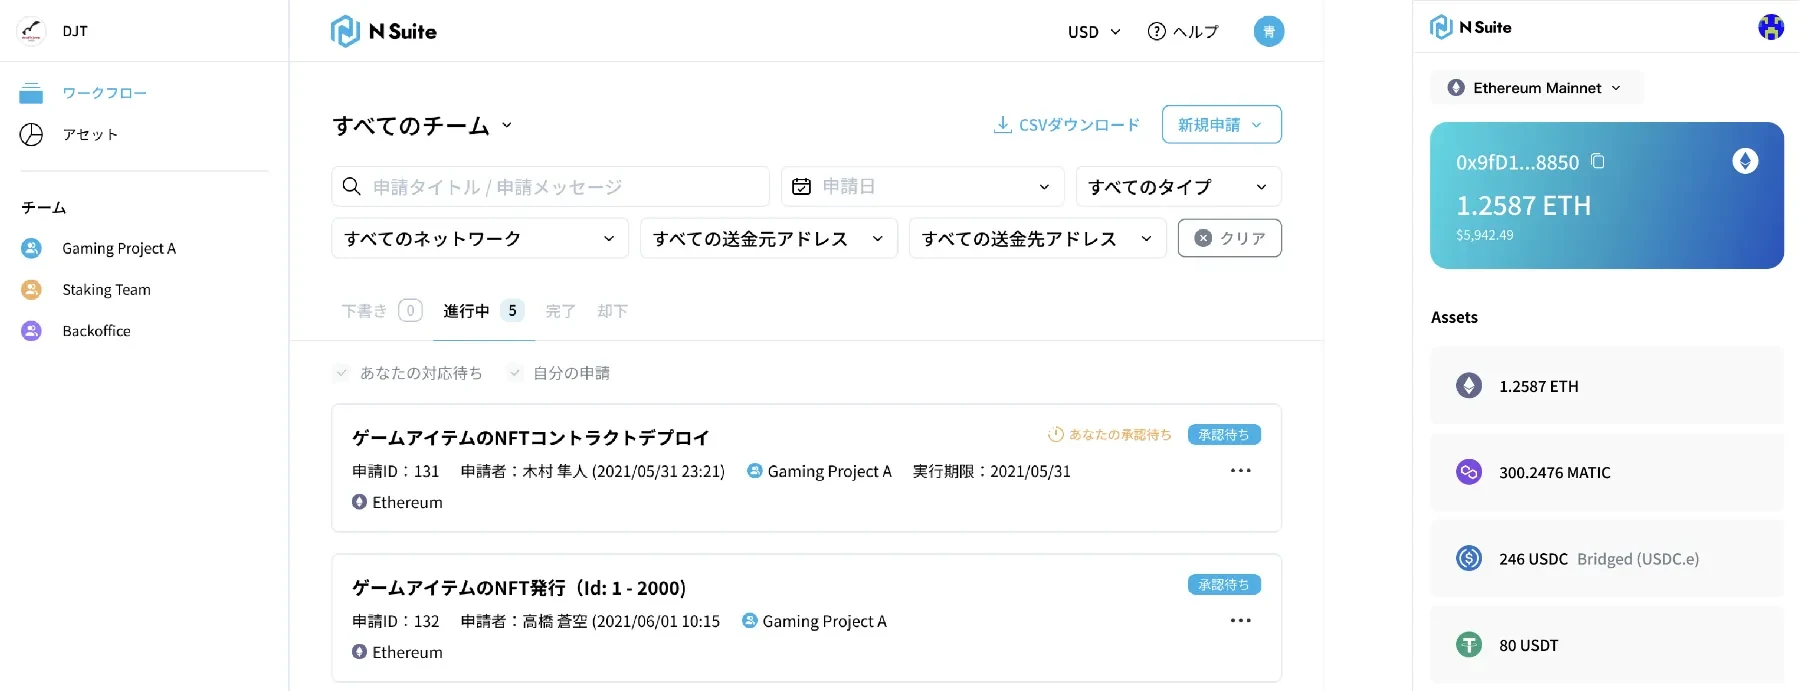Image resolution: width=1800 pixels, height=691 pixels.
Task: Click the help question mark icon
Action: tap(1157, 32)
